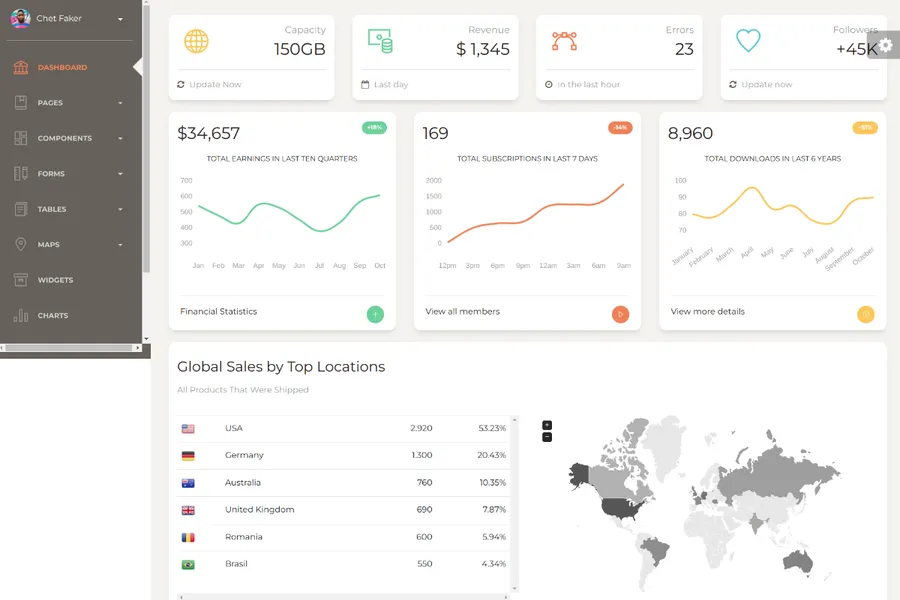Click the United States on the map
Viewport: 900px width, 600px height.
[622, 507]
